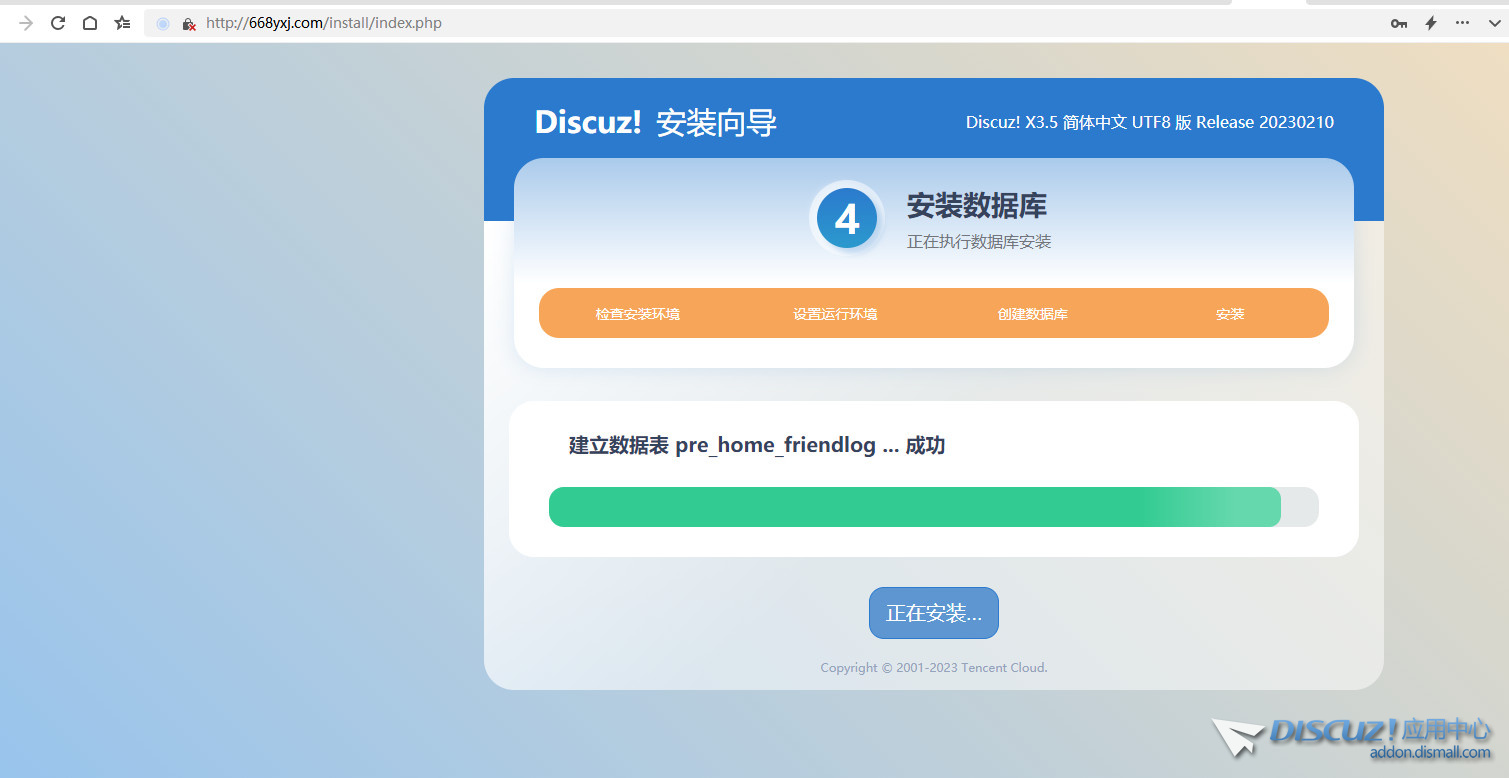Open the browser home page icon

click(x=89, y=22)
